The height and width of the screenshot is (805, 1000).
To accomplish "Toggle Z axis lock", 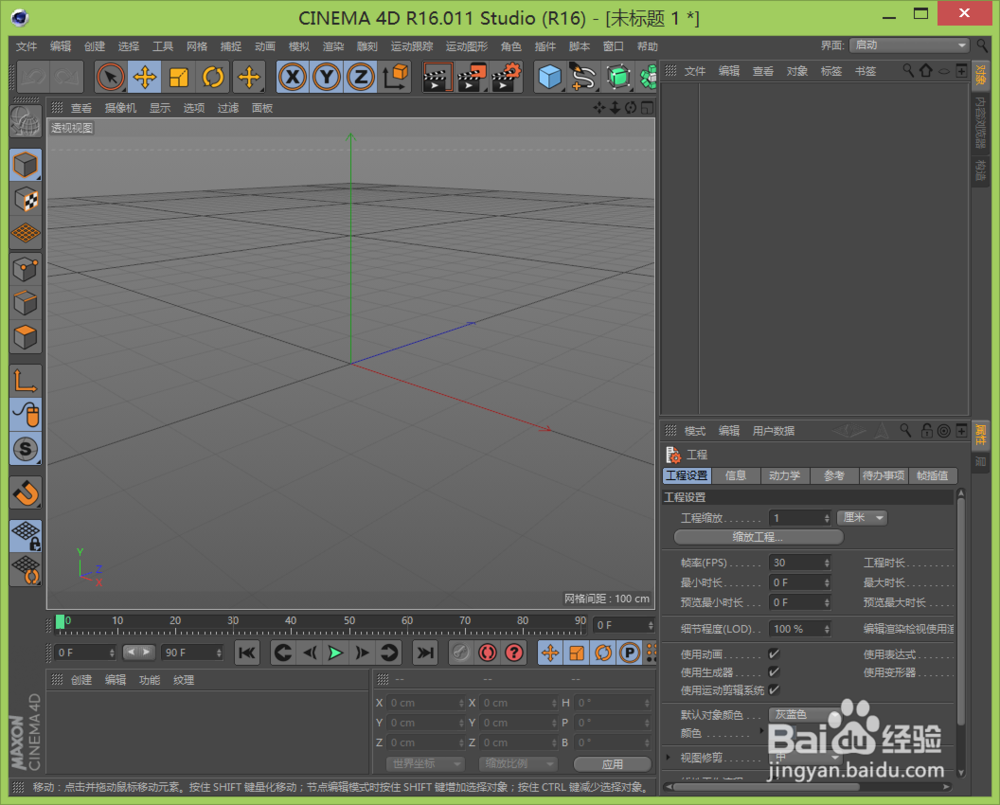I will pyautogui.click(x=360, y=77).
